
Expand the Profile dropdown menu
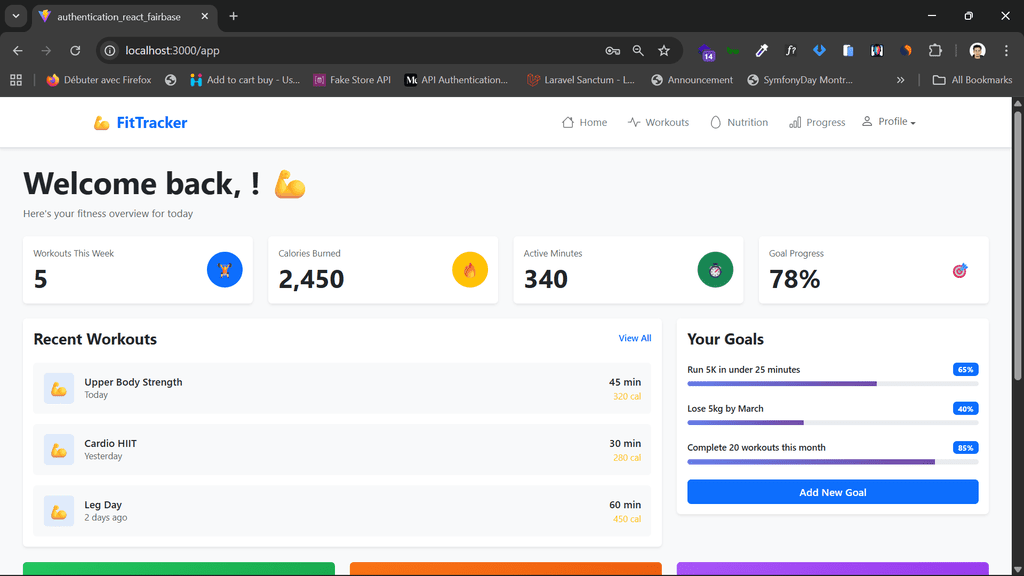[889, 122]
